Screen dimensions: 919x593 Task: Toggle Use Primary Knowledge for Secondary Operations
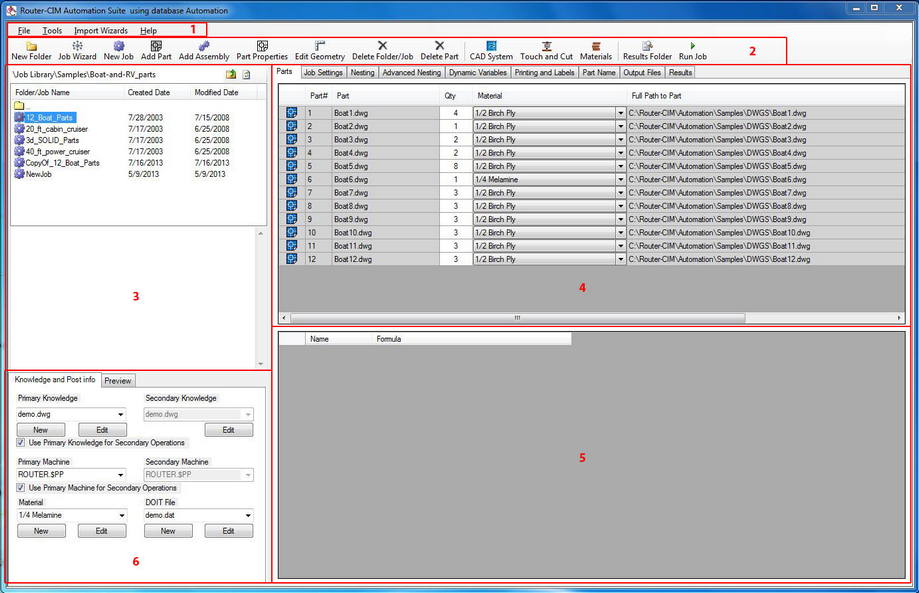(x=21, y=442)
